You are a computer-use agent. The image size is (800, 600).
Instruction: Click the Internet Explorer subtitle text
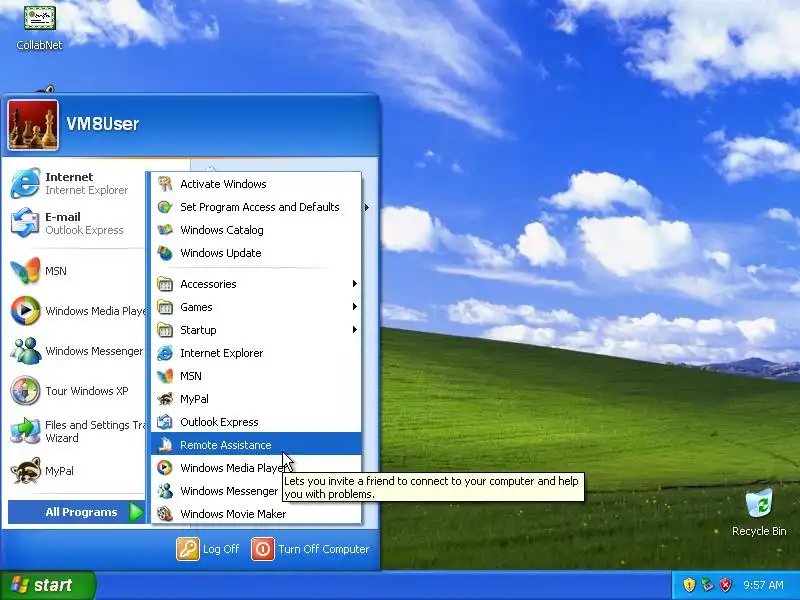point(86,190)
